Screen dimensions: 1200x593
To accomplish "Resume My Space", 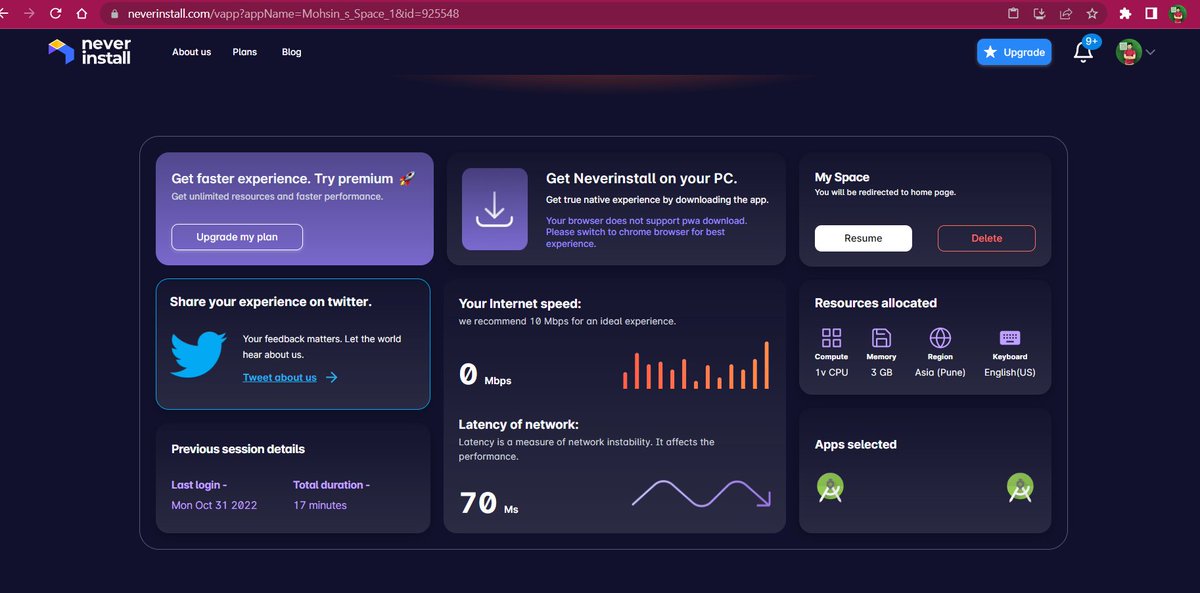I will click(863, 238).
